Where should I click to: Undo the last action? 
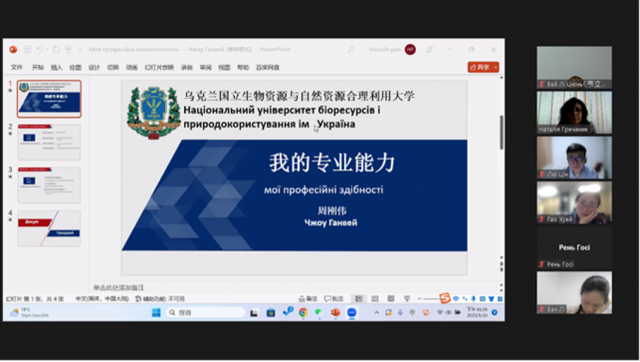coord(40,49)
